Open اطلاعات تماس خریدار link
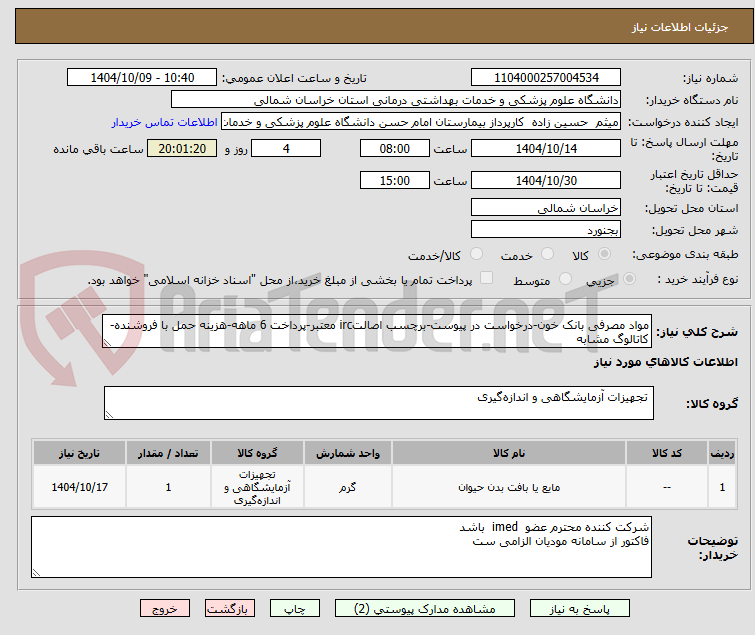Viewport: 755px width, 635px height. (165, 122)
